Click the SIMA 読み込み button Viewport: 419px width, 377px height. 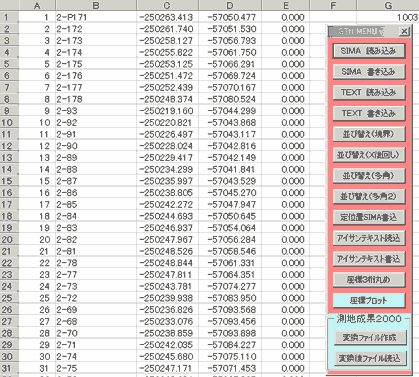tap(369, 51)
